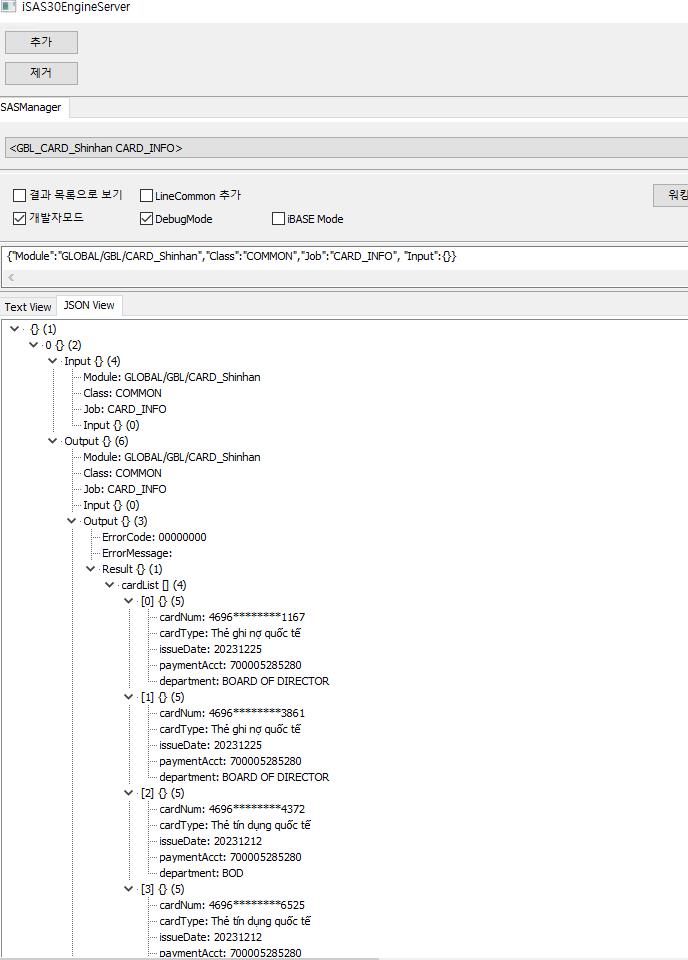
Task: Select Module row under Output {} (6)
Action: [x=171, y=457]
